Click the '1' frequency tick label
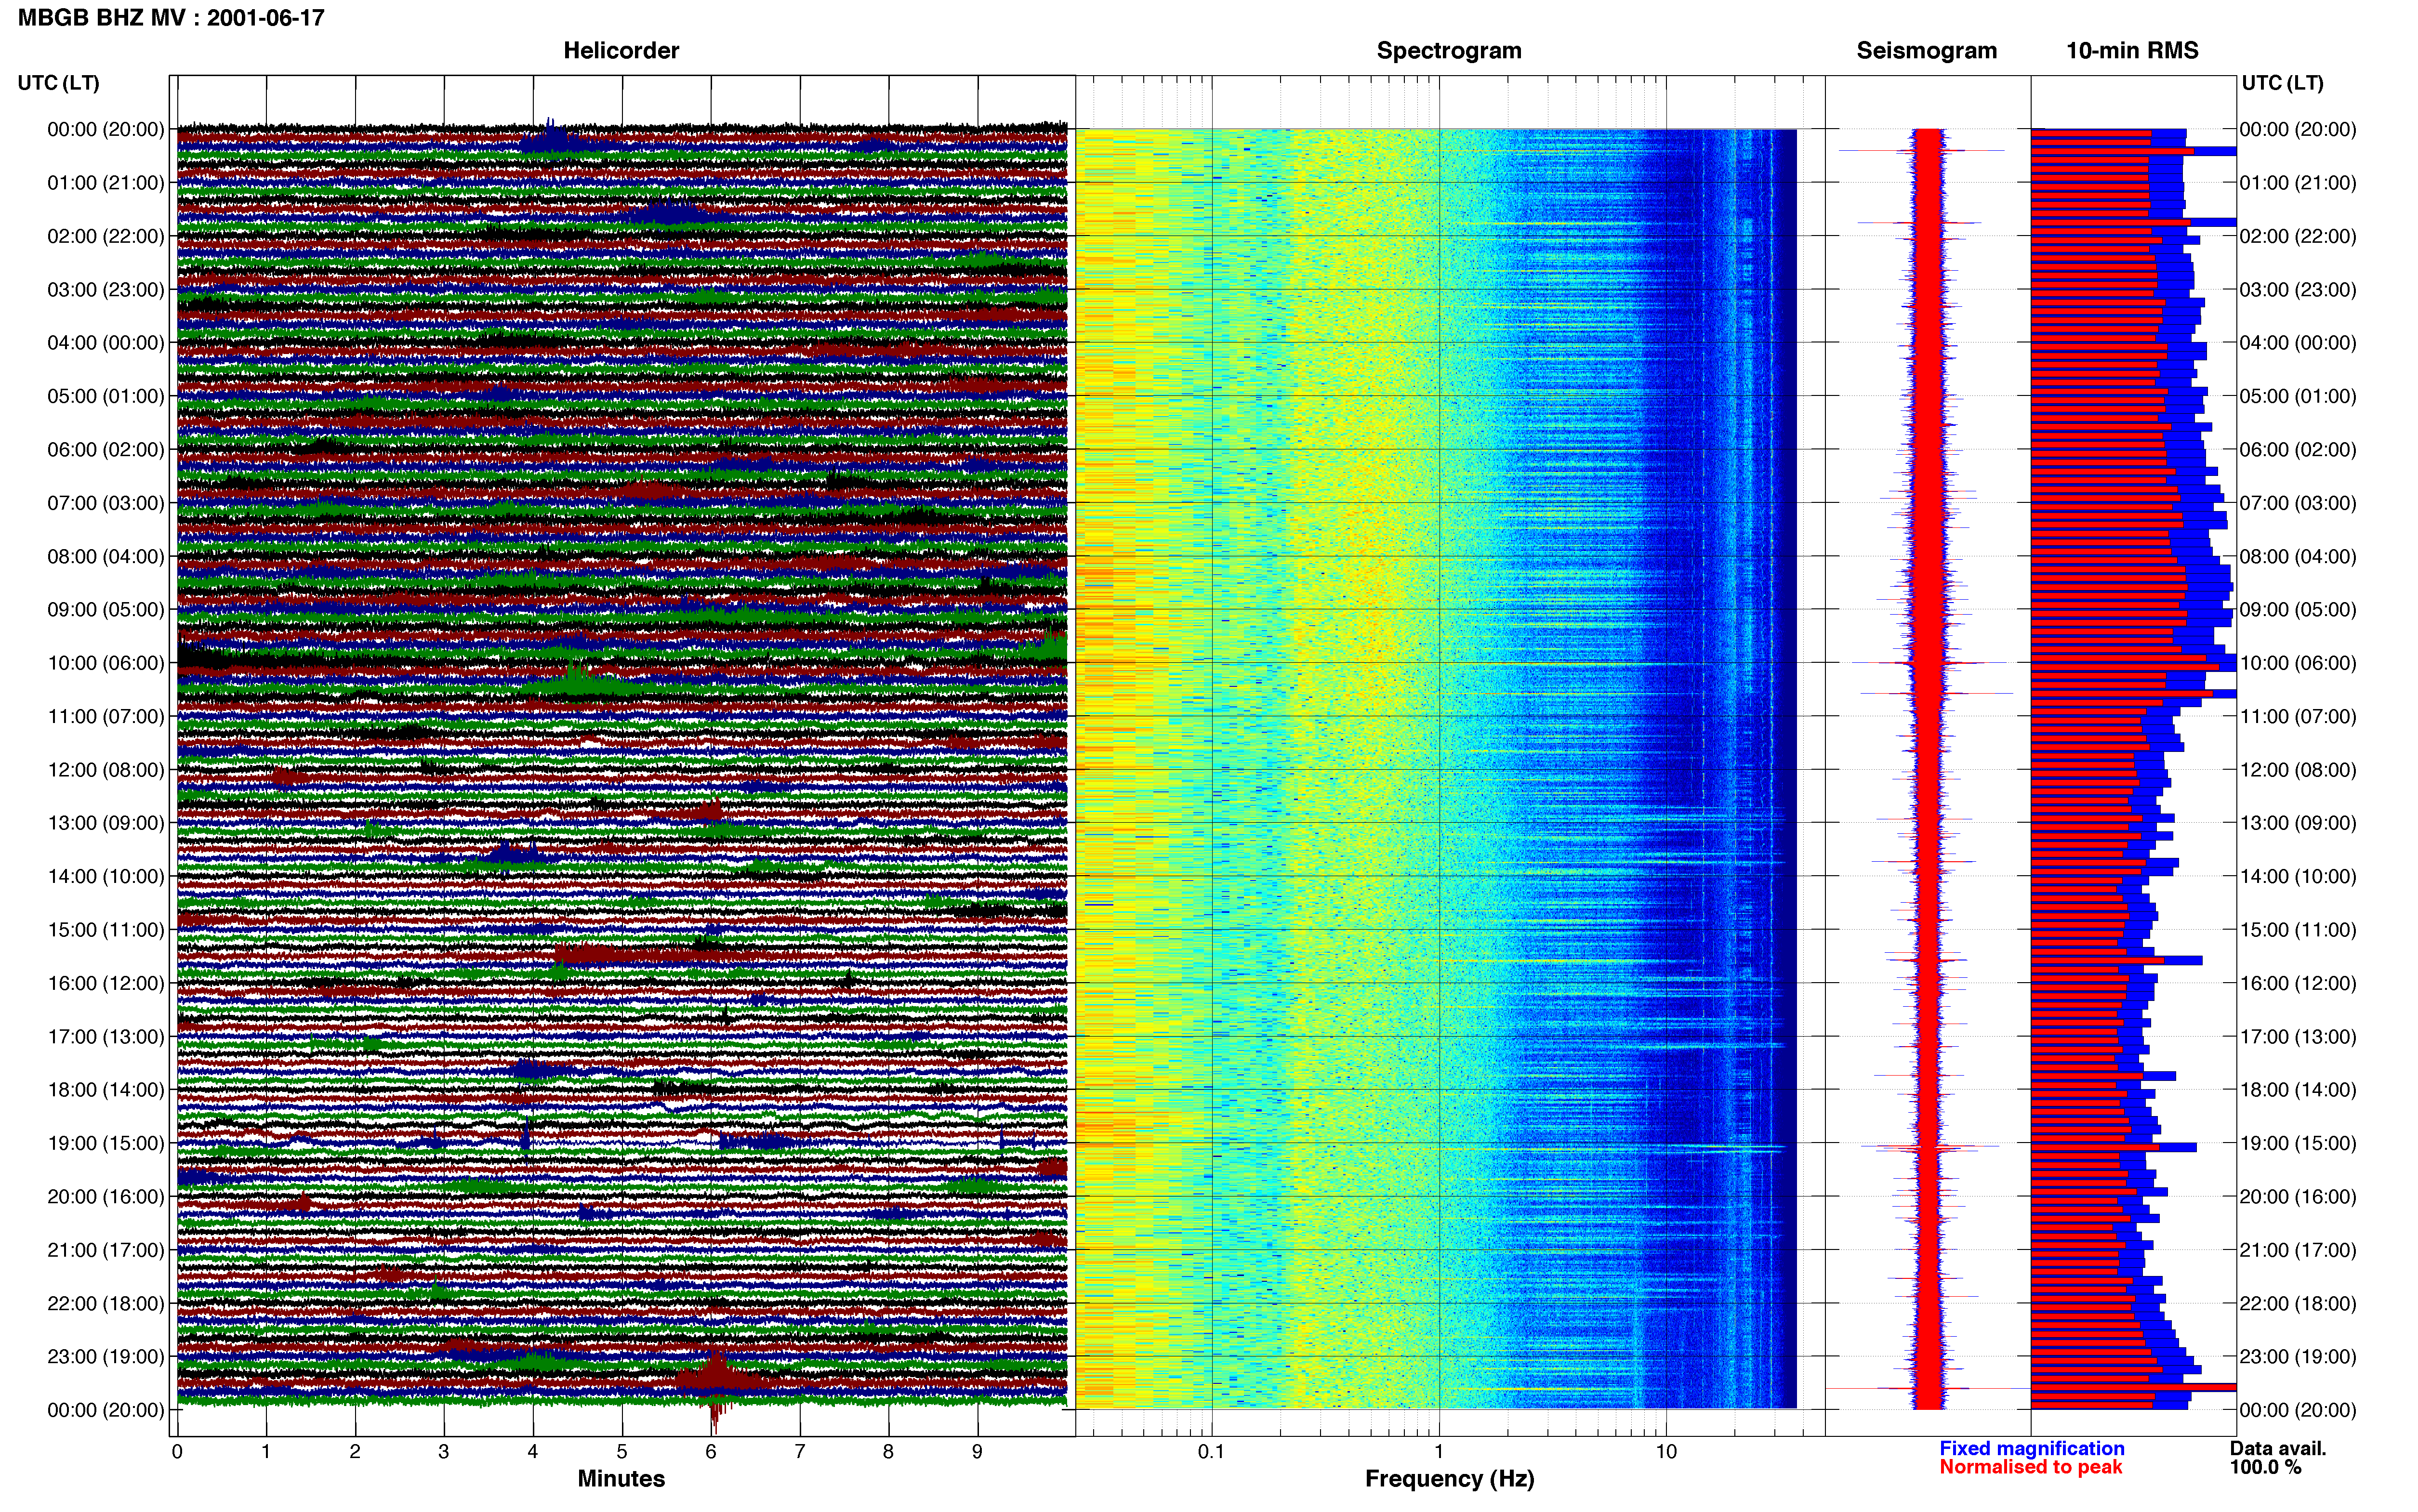 (1439, 1452)
